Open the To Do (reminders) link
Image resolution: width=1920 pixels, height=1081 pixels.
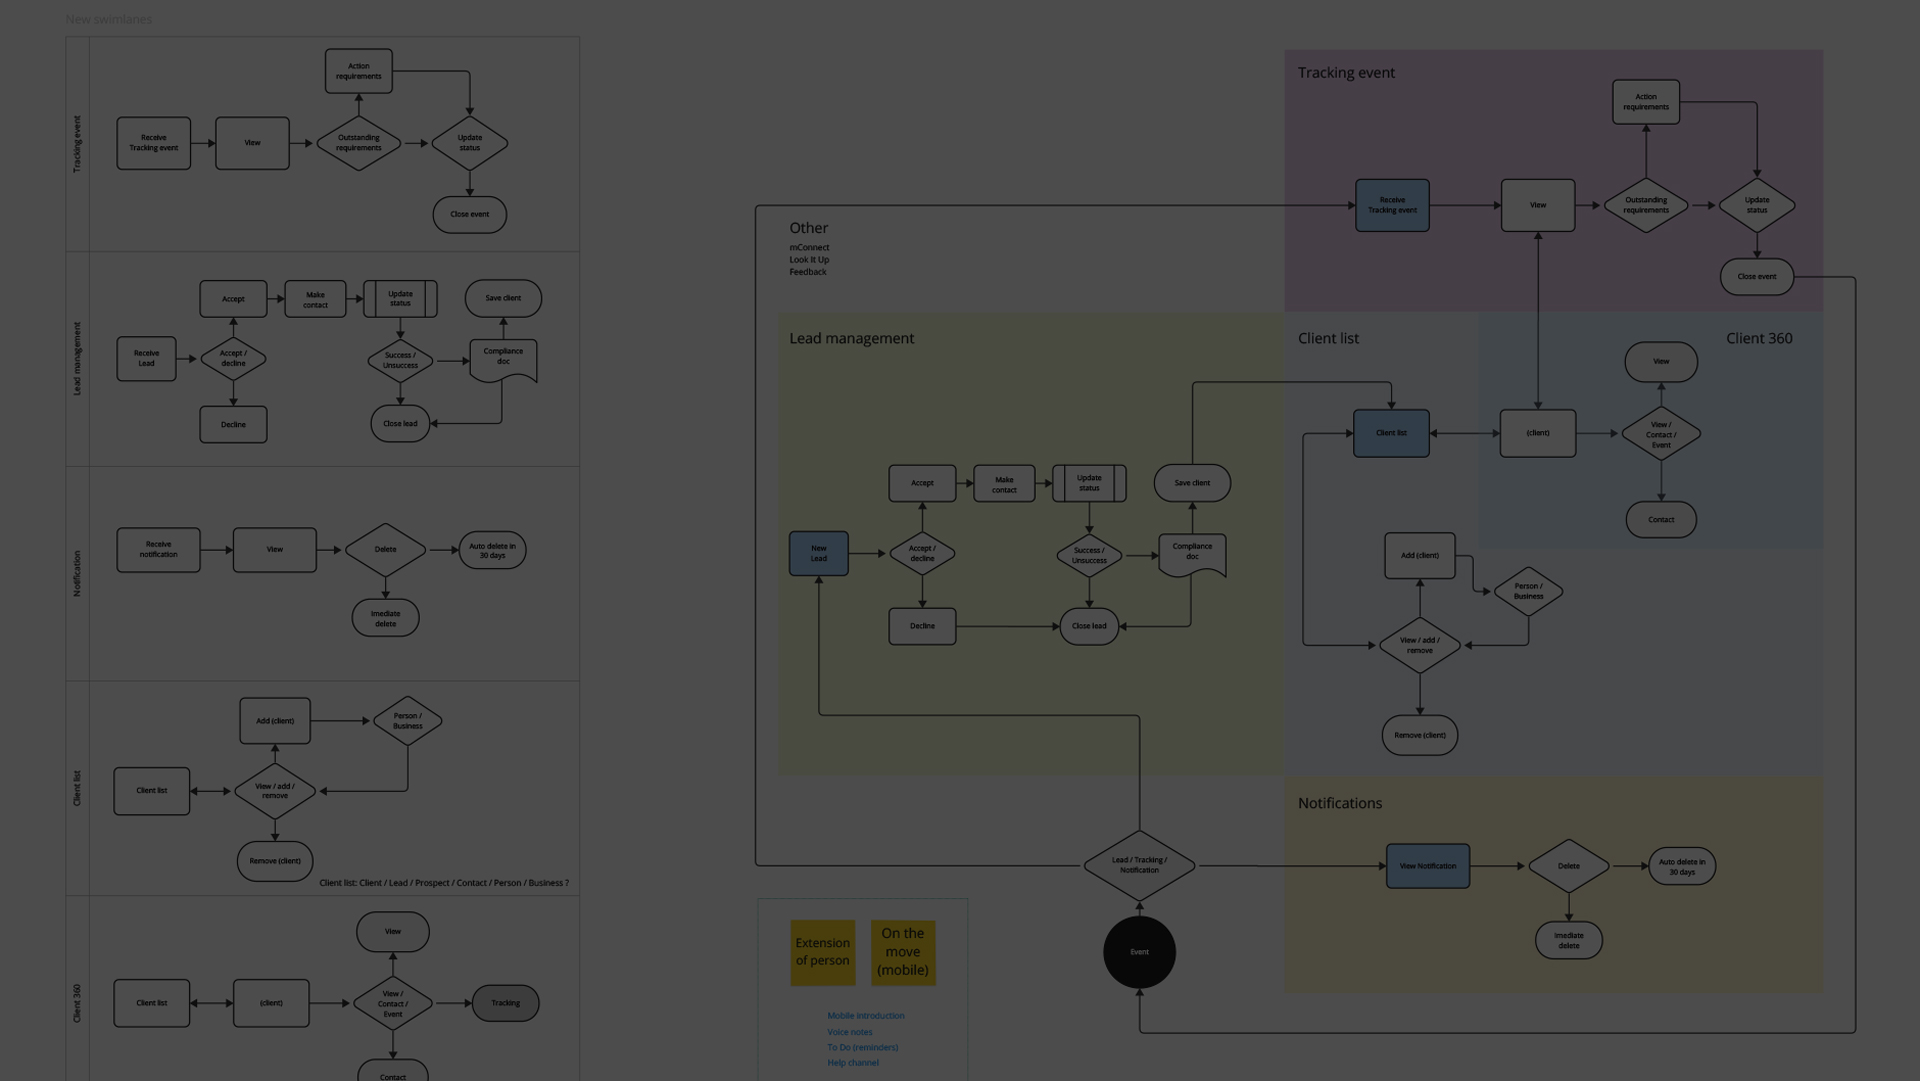tap(863, 1047)
